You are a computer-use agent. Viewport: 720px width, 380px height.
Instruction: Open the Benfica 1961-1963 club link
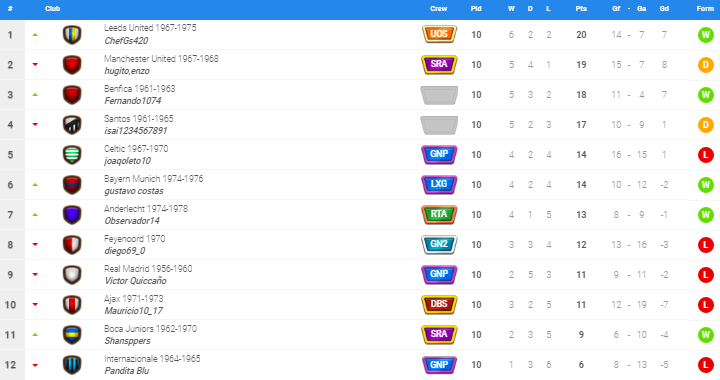[x=140, y=89]
